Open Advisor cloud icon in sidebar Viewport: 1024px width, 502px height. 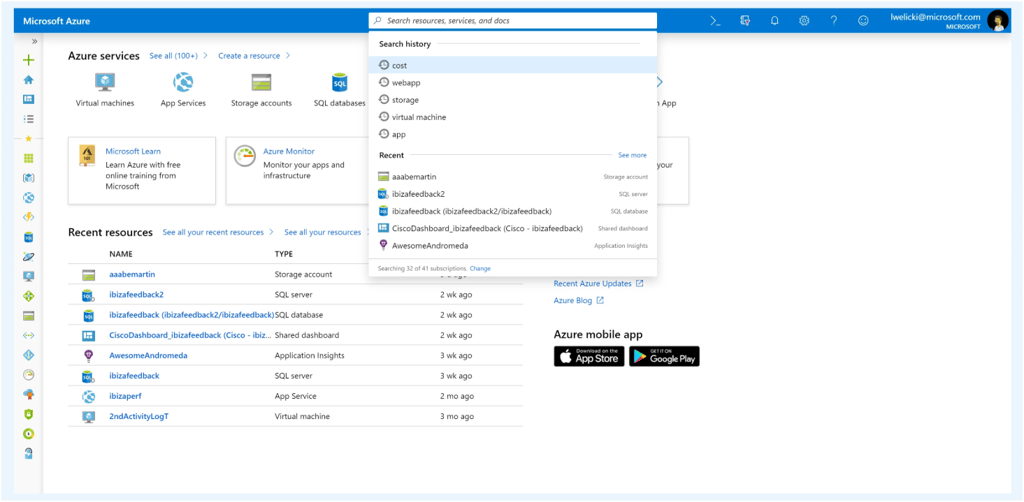[28, 394]
